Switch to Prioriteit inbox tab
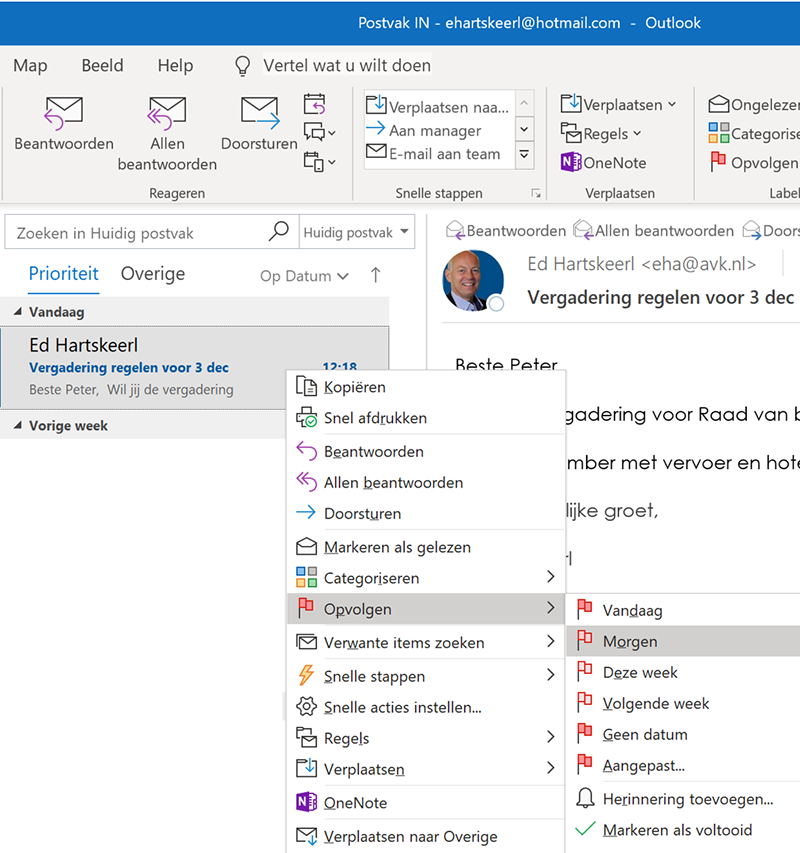The image size is (800, 853). coord(64,274)
